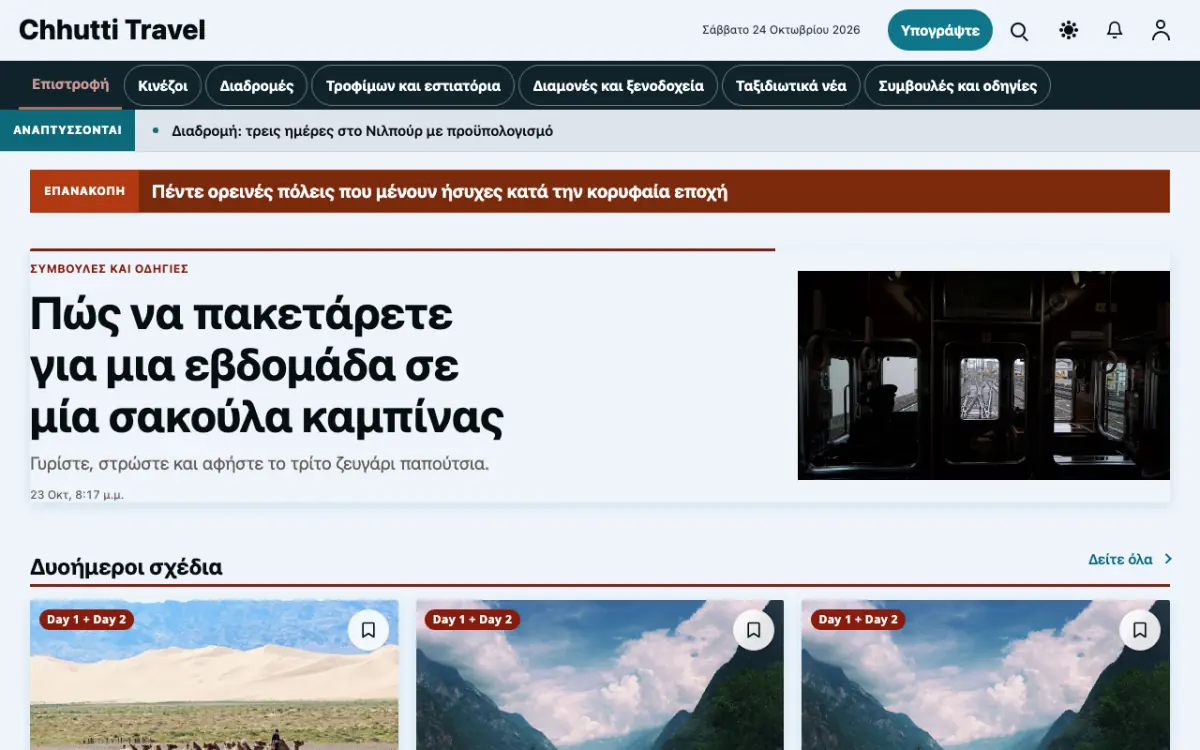1200x750 pixels.
Task: Select the Επιστροφή navigation tab
Action: pyautogui.click(x=70, y=85)
